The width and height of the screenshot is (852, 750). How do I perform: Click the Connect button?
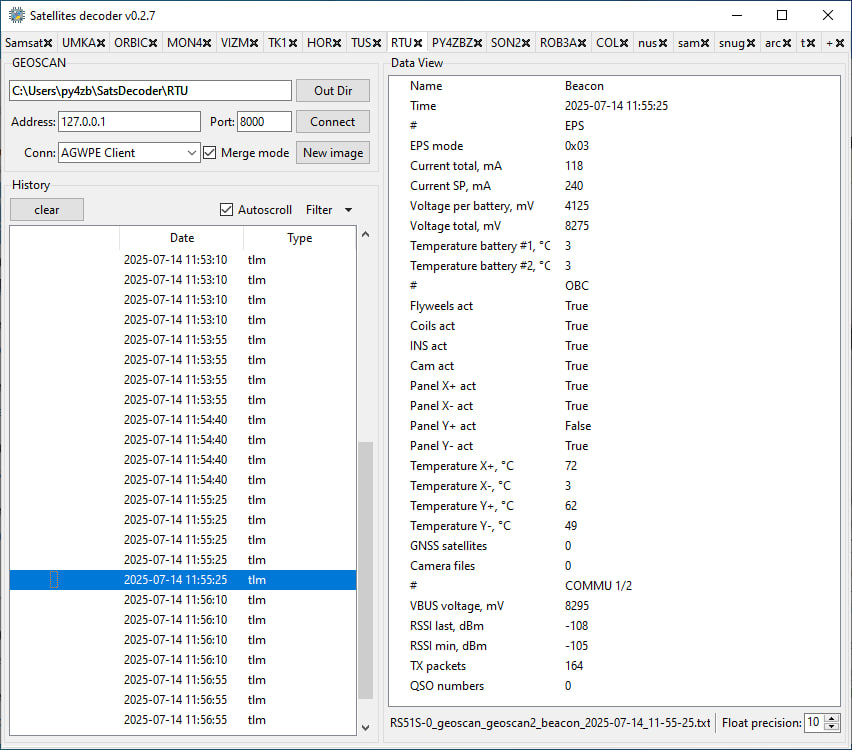pos(333,122)
